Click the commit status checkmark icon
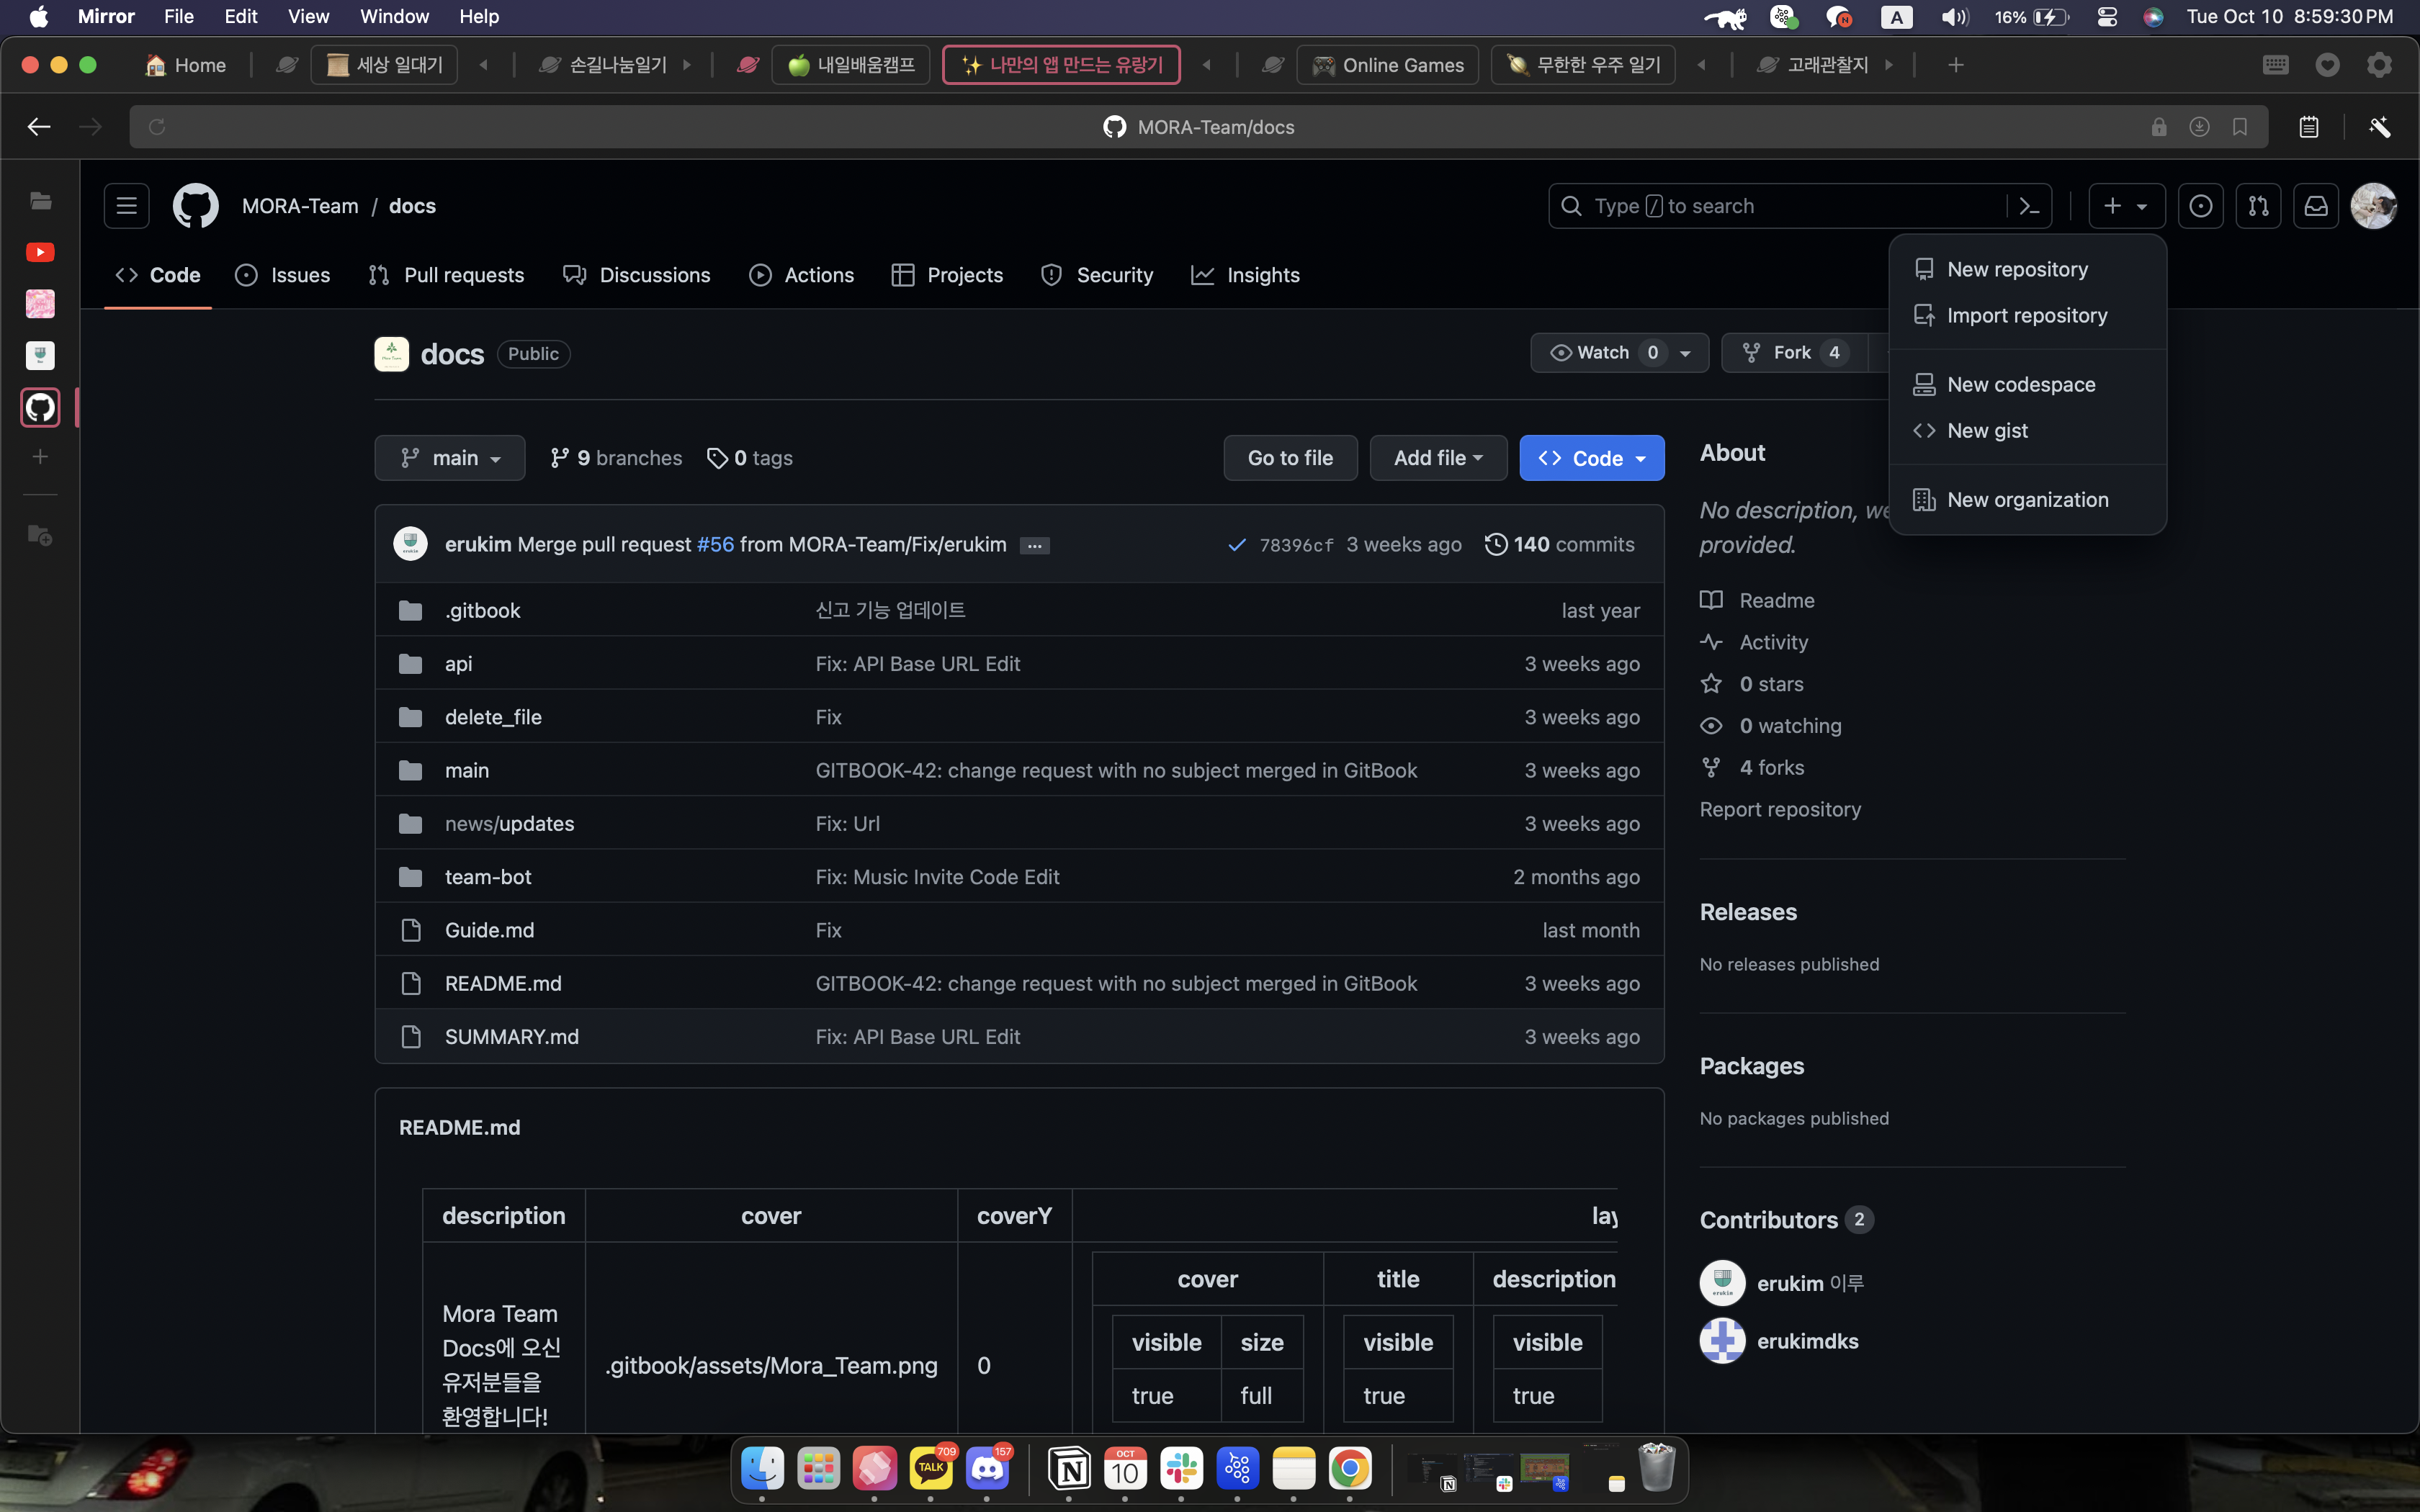This screenshot has width=2420, height=1512. 1237,545
